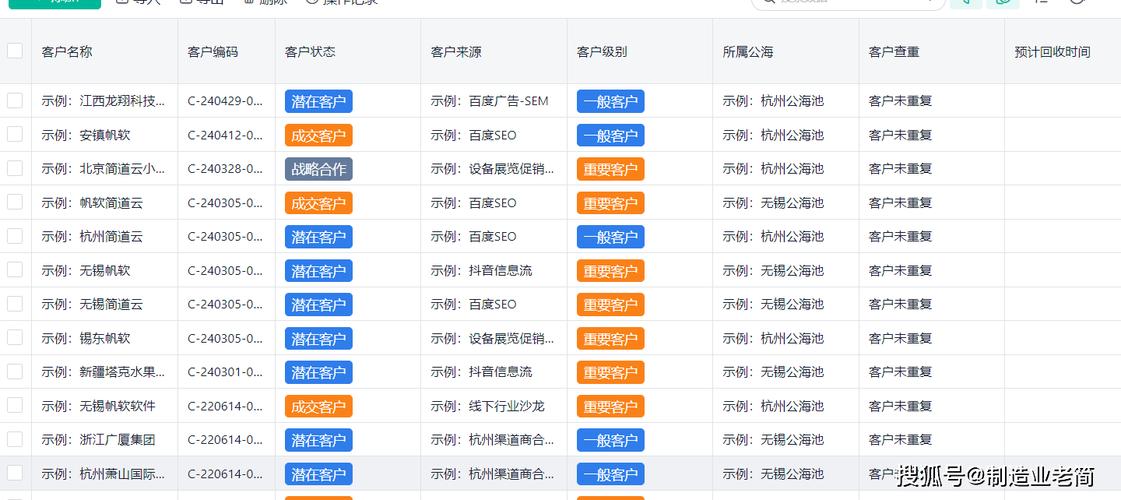Open customer 示例：杭州萧山国际
Image resolution: width=1121 pixels, height=500 pixels.
click(x=104, y=474)
